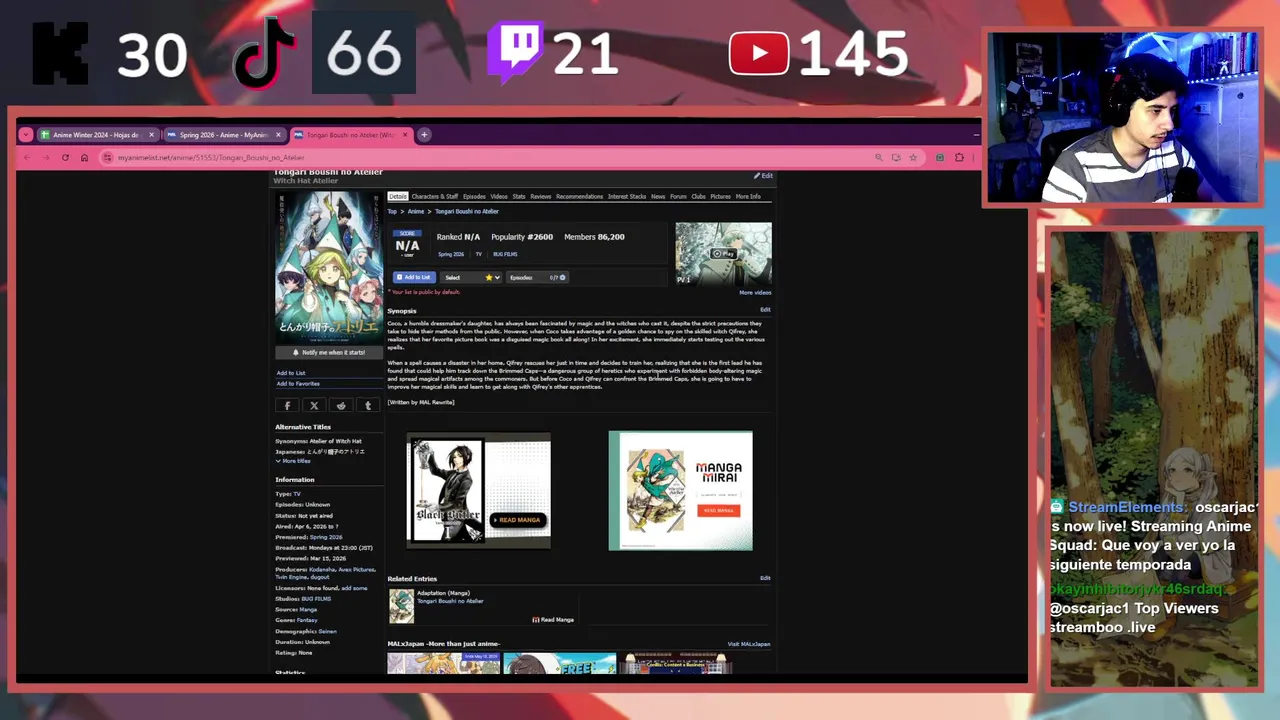The height and width of the screenshot is (720, 1280).
Task: Open the Details tab
Action: [398, 196]
